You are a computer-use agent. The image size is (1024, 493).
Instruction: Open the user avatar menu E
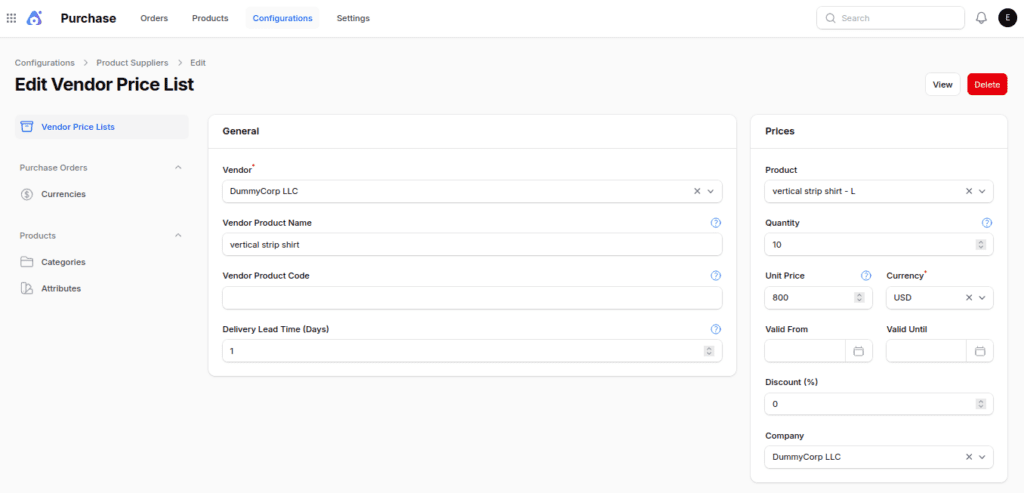coord(1007,18)
